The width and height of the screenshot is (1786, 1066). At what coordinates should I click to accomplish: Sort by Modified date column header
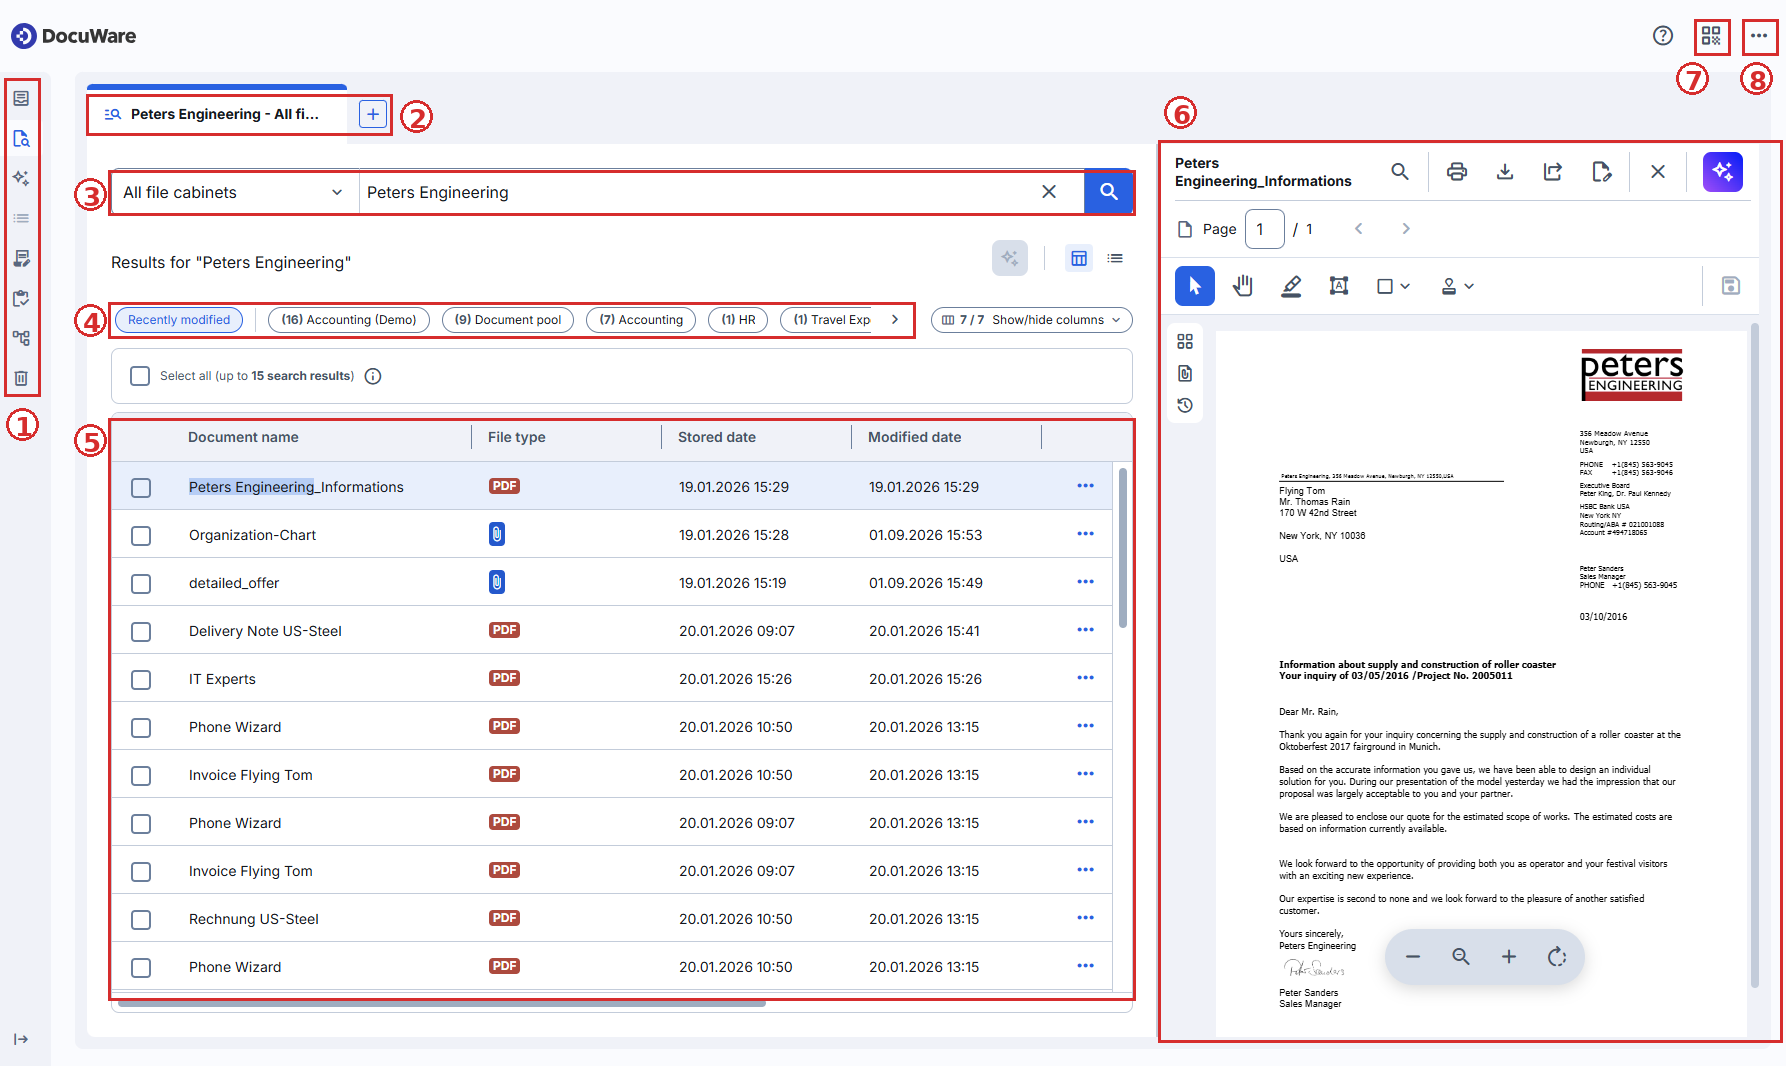point(914,437)
